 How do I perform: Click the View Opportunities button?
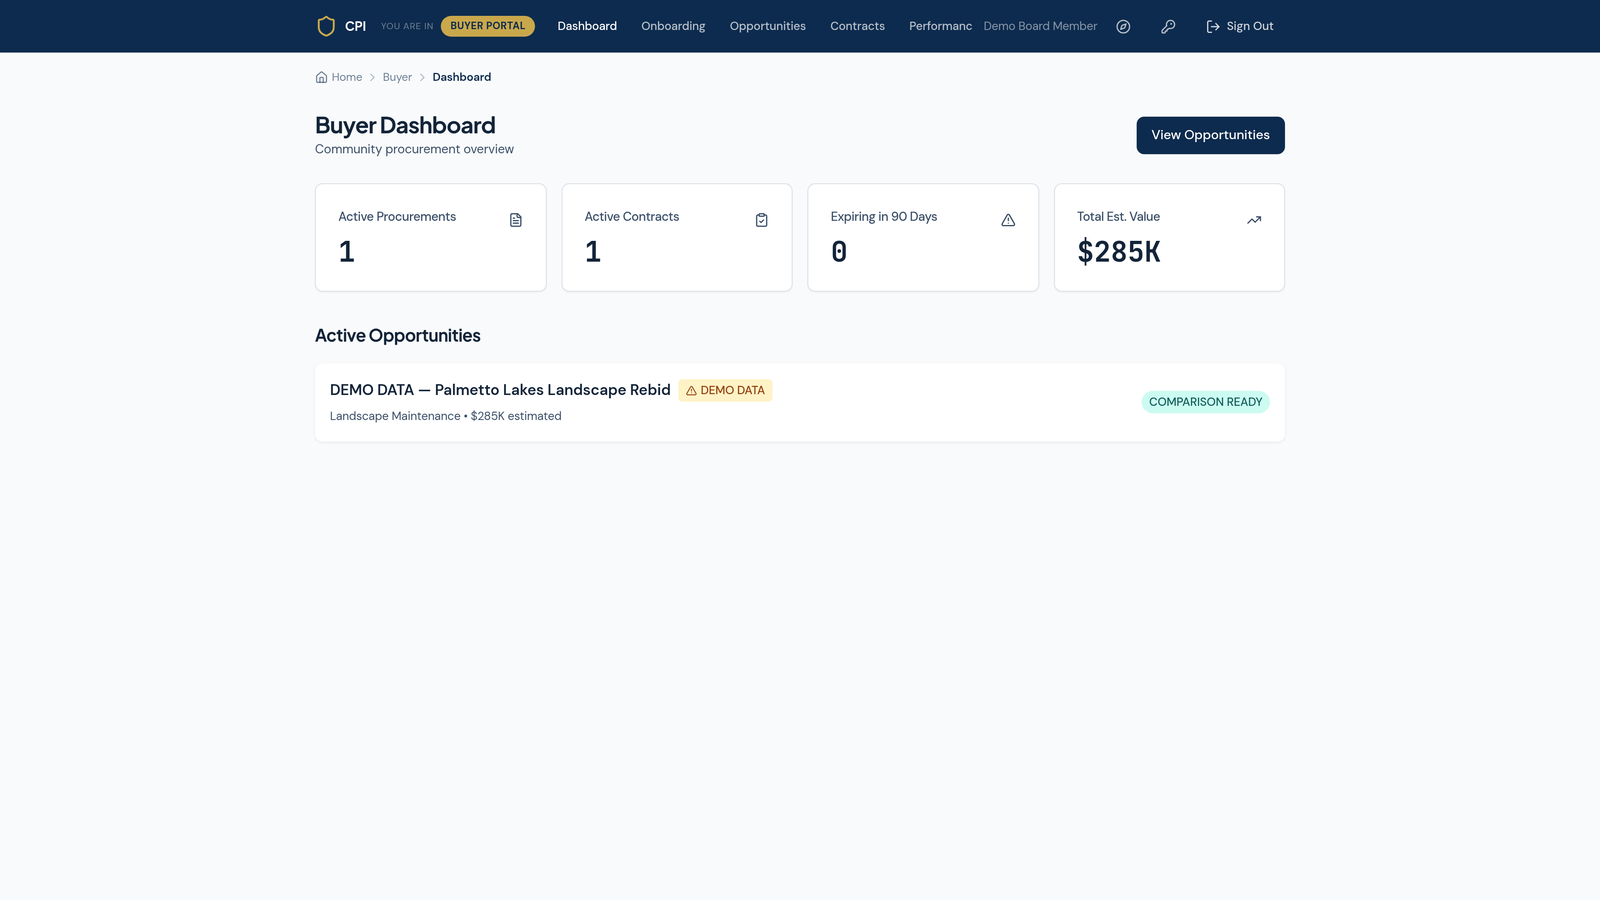pos(1210,135)
